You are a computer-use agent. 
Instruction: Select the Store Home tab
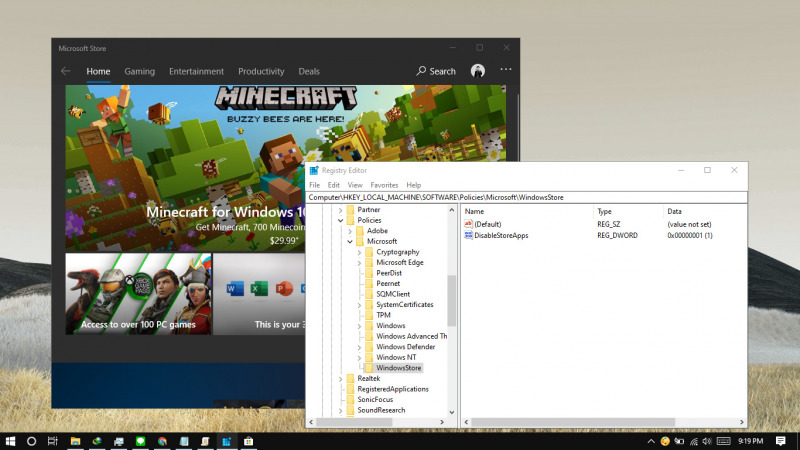coord(98,71)
